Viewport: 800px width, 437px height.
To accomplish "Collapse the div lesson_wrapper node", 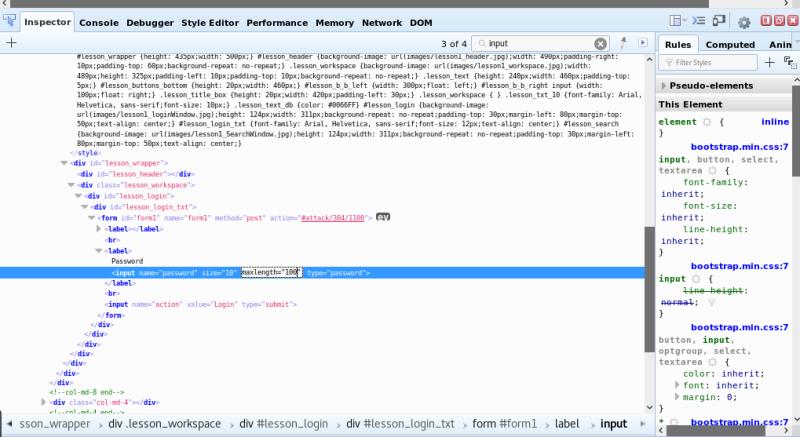I will tap(64, 163).
